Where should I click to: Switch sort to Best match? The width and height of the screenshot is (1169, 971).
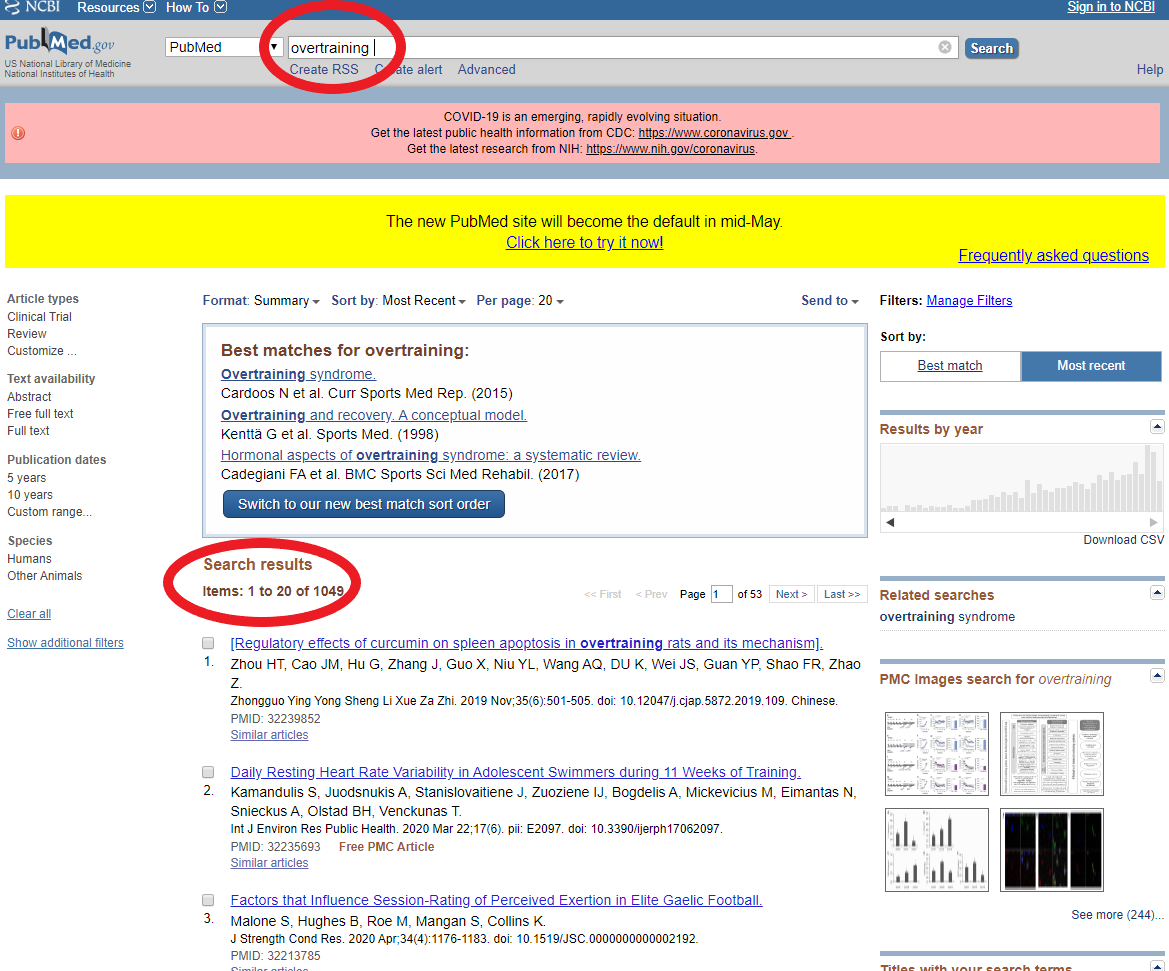point(950,365)
